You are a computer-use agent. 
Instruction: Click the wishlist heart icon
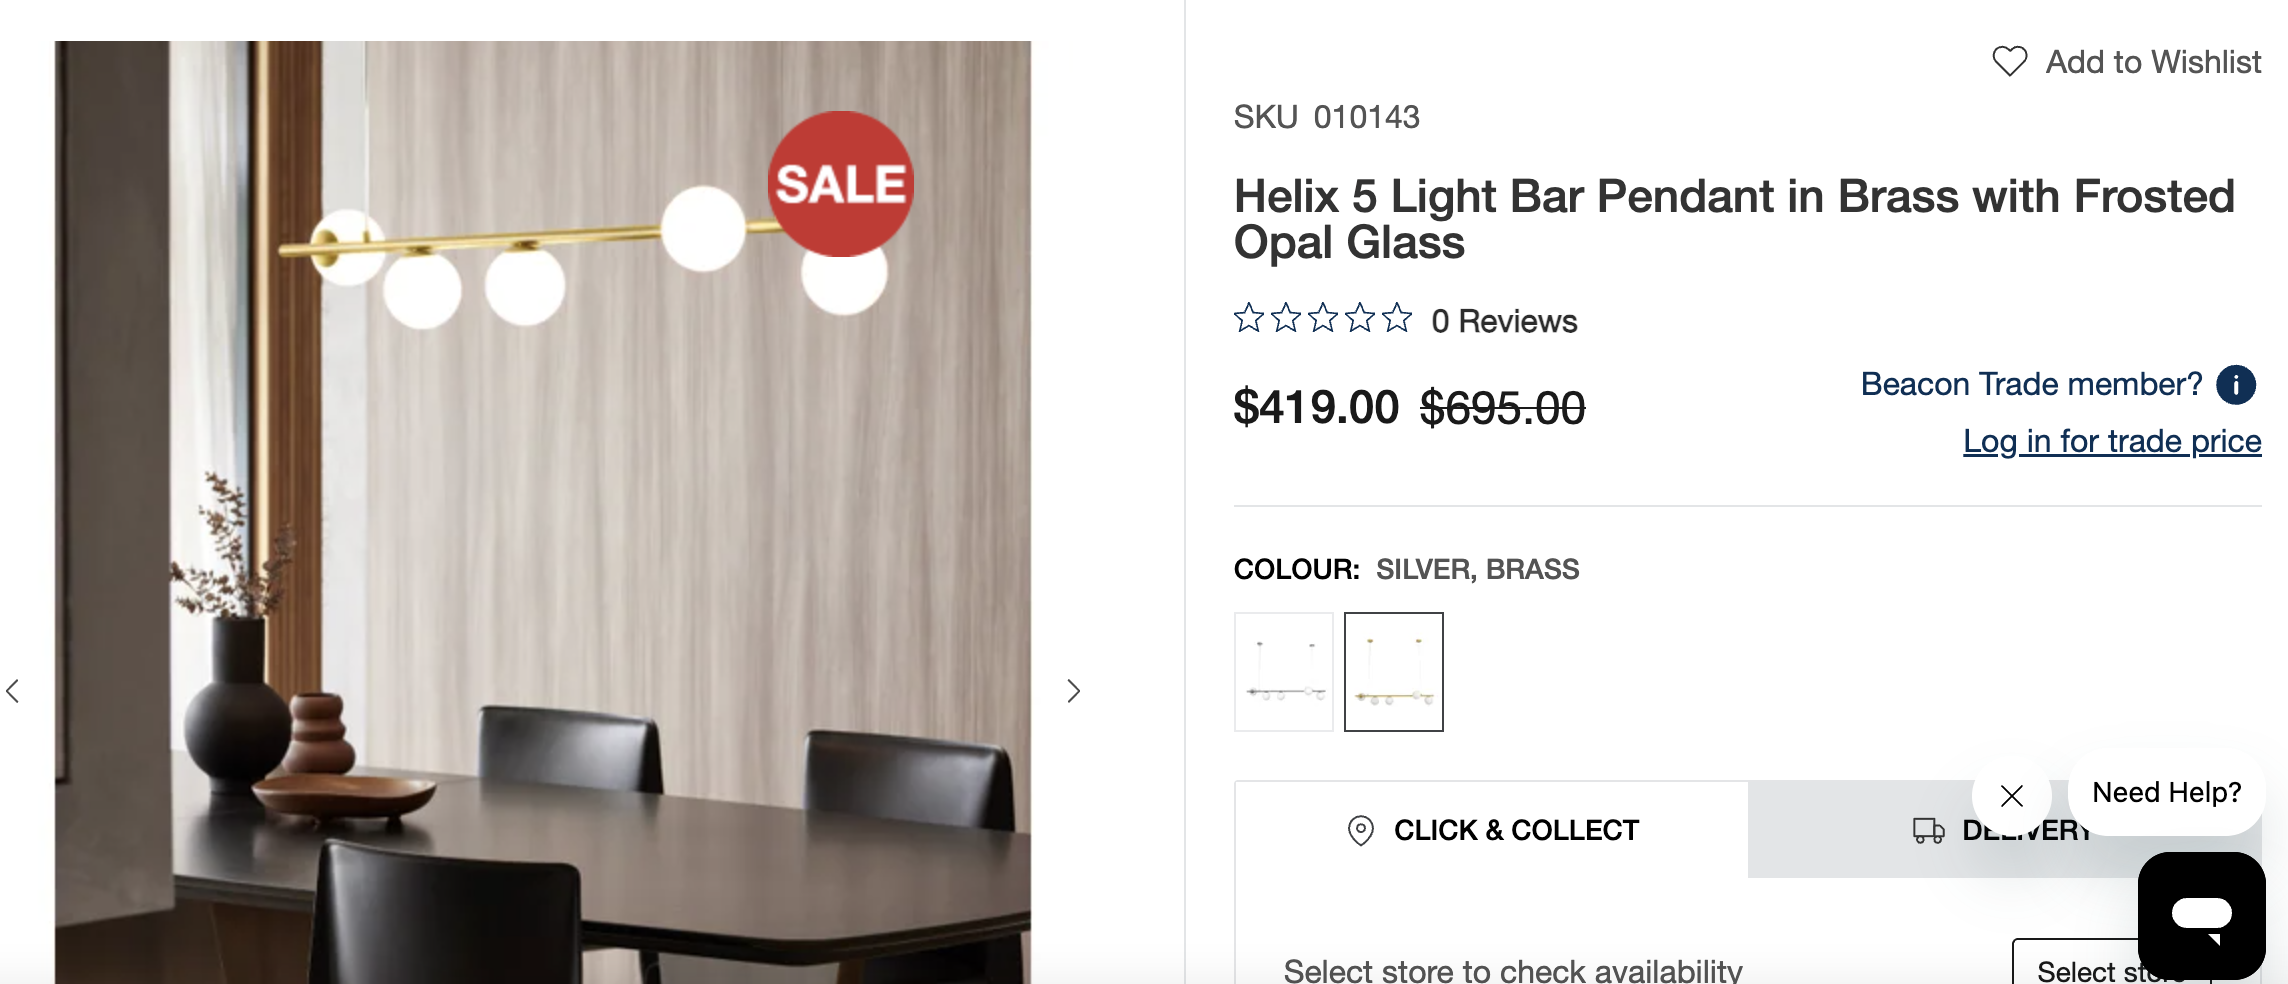2009,62
